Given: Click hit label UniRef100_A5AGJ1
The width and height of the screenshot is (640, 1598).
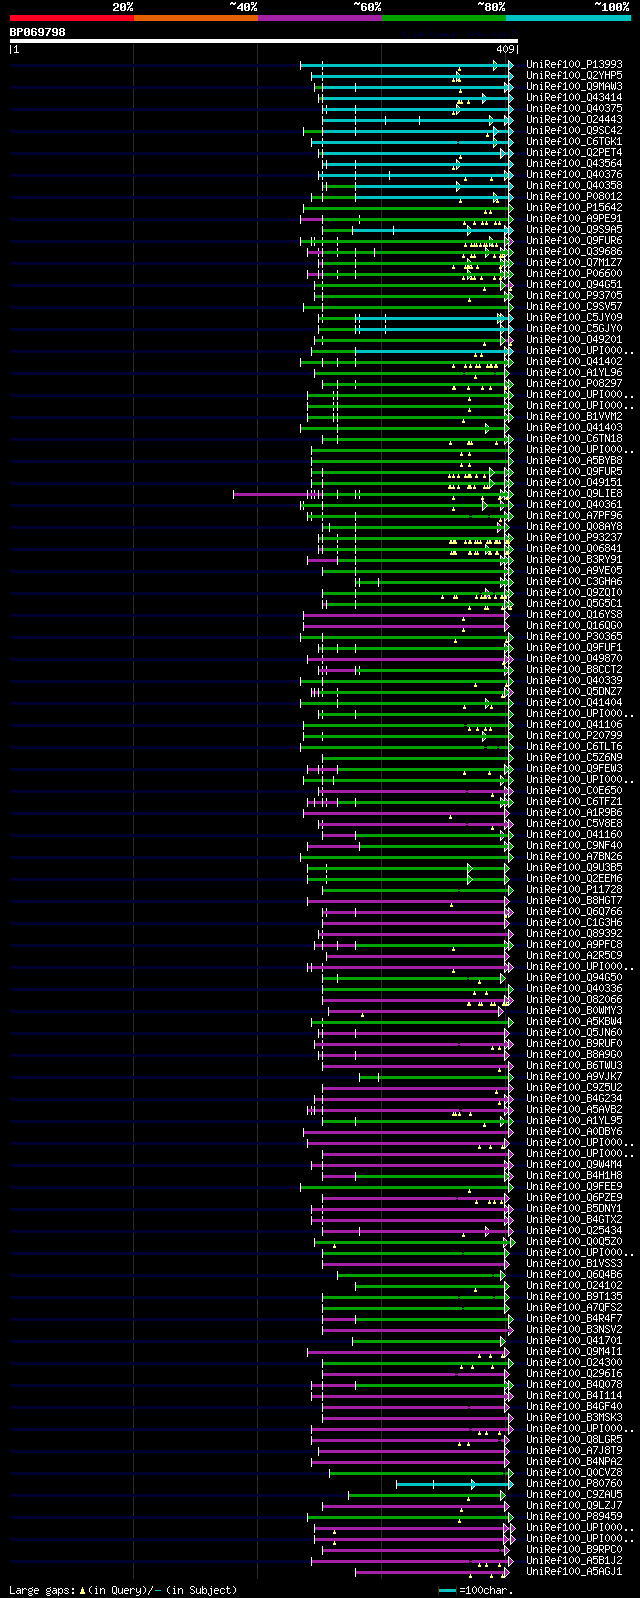Looking at the screenshot, I should pyautogui.click(x=574, y=1572).
